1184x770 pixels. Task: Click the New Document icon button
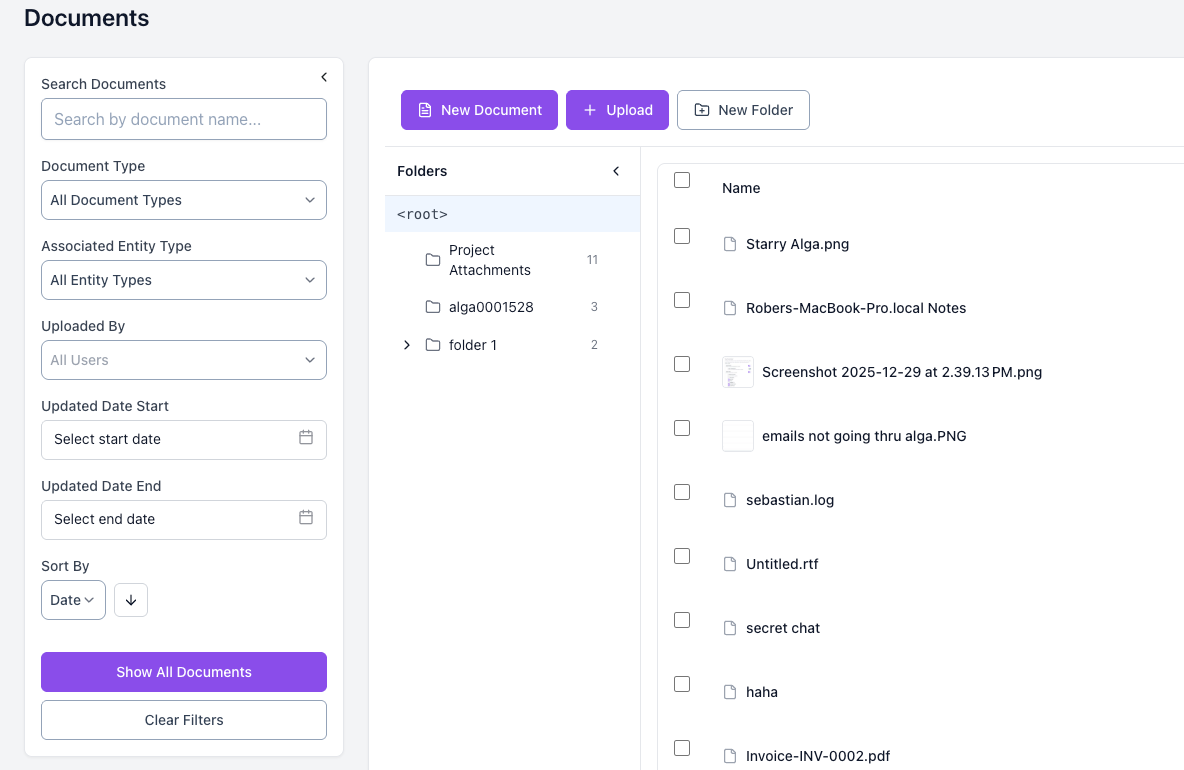click(x=425, y=110)
